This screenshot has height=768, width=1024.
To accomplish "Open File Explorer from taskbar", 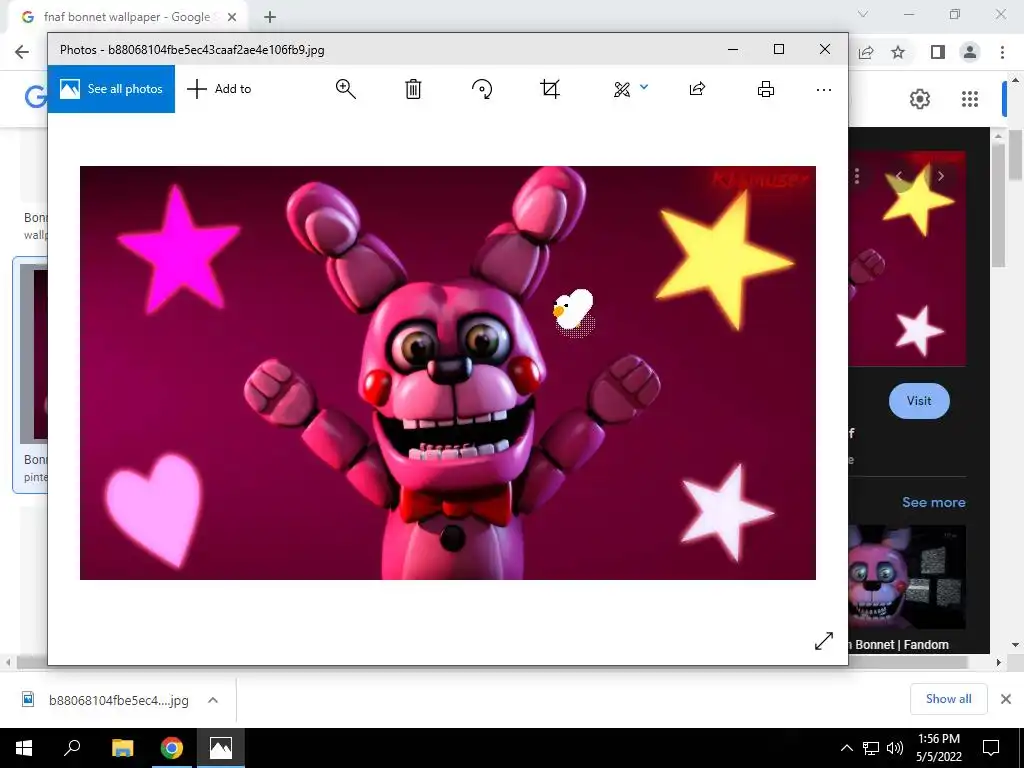I will coord(122,748).
